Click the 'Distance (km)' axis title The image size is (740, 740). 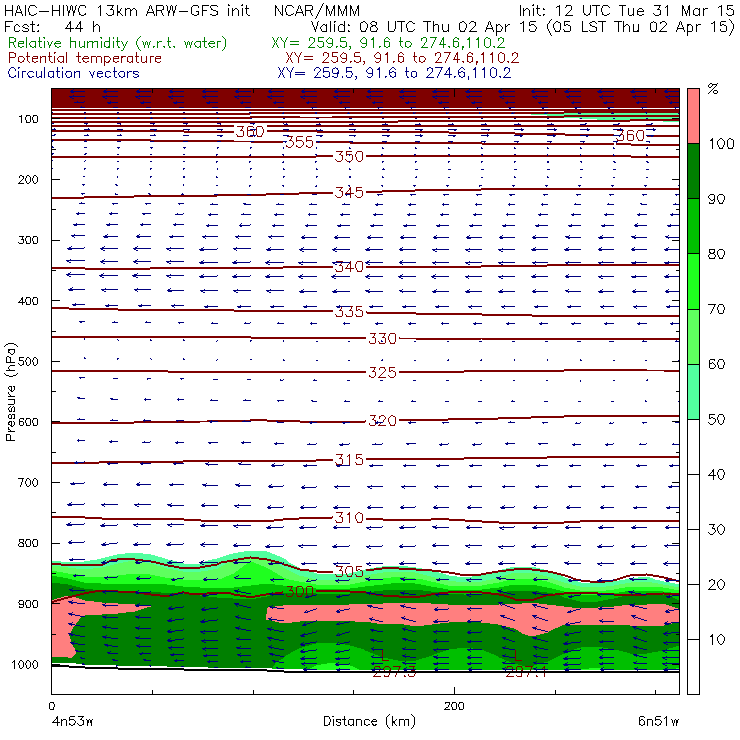click(x=370, y=721)
